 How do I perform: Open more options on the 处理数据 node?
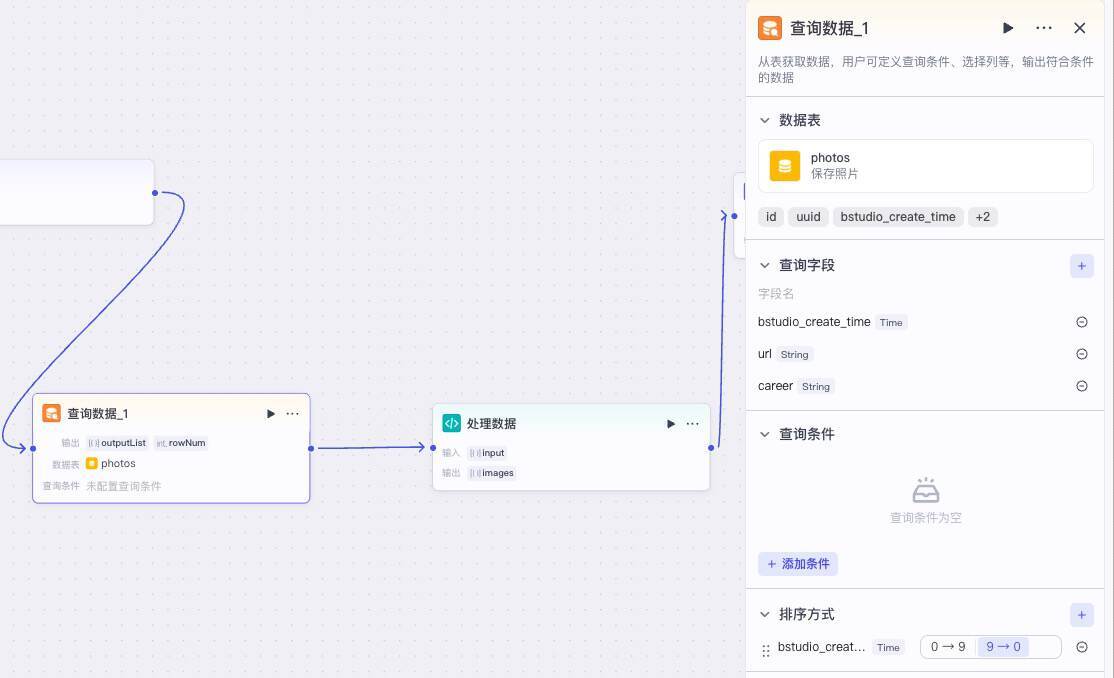click(x=692, y=423)
